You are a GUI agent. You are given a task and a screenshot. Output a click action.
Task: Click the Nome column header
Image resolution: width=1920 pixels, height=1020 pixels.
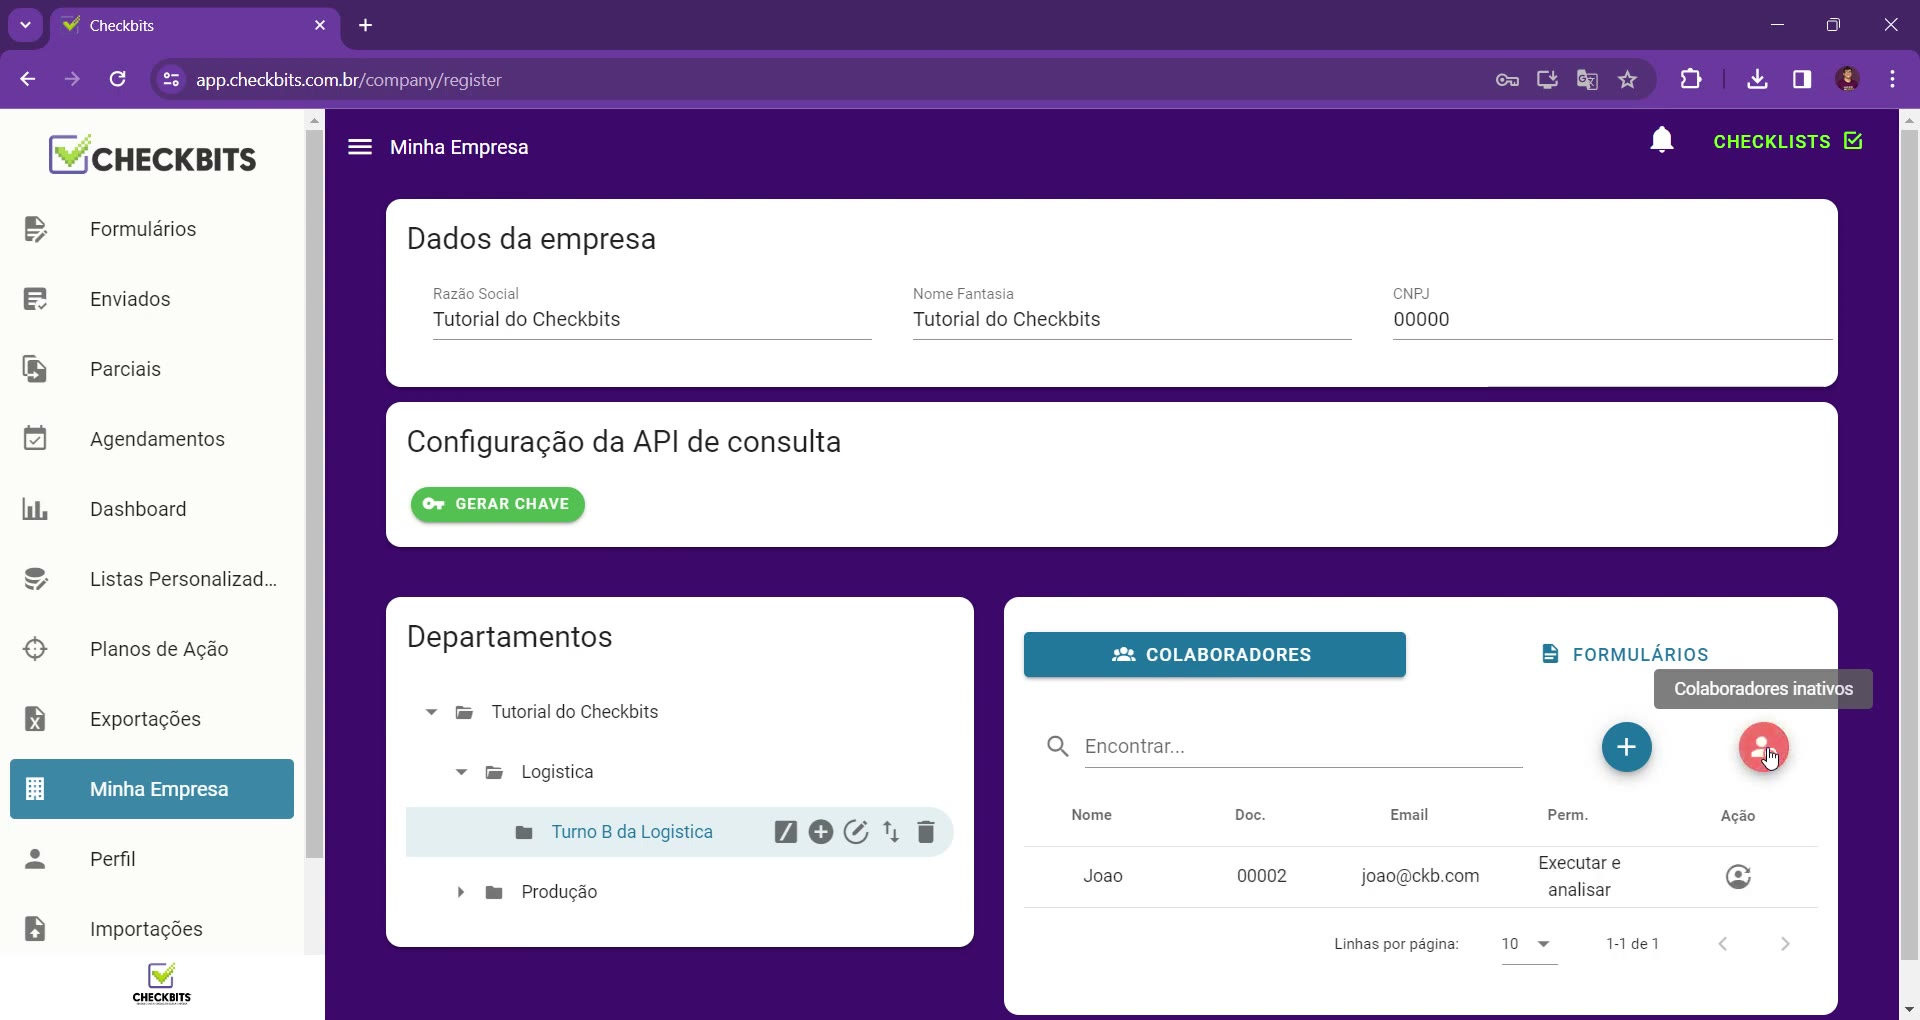[1092, 815]
